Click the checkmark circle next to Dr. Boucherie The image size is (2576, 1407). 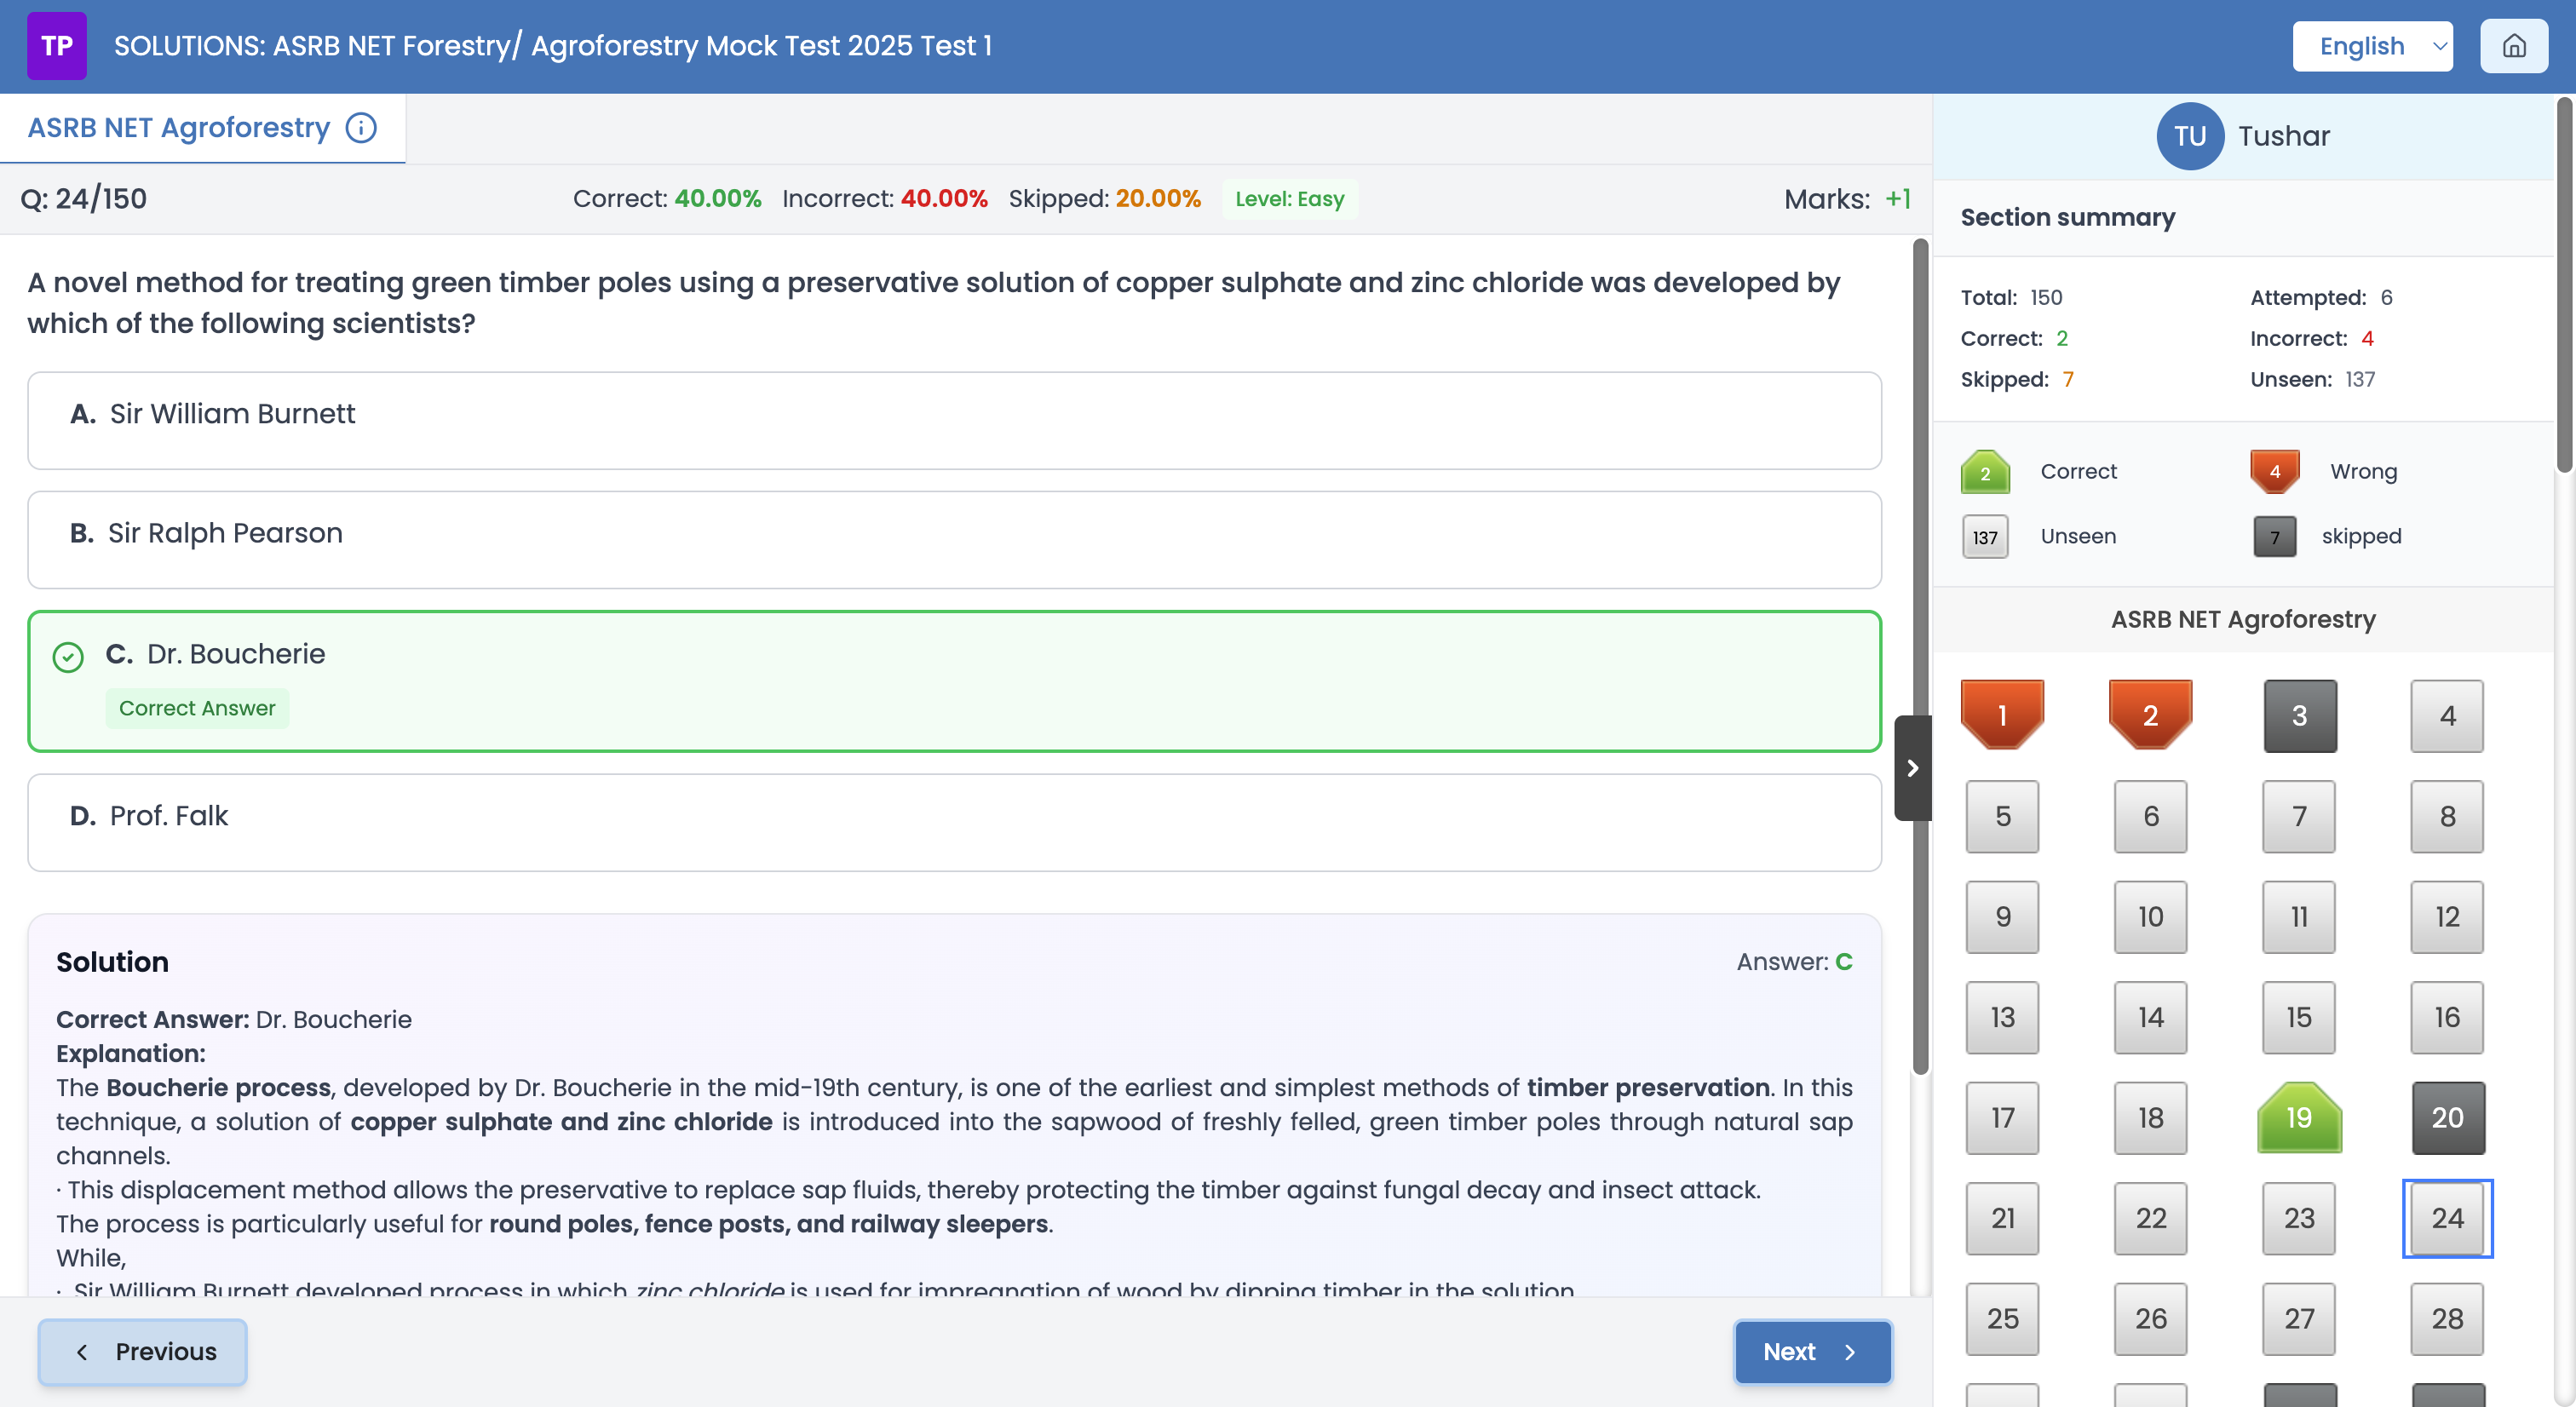tap(67, 657)
